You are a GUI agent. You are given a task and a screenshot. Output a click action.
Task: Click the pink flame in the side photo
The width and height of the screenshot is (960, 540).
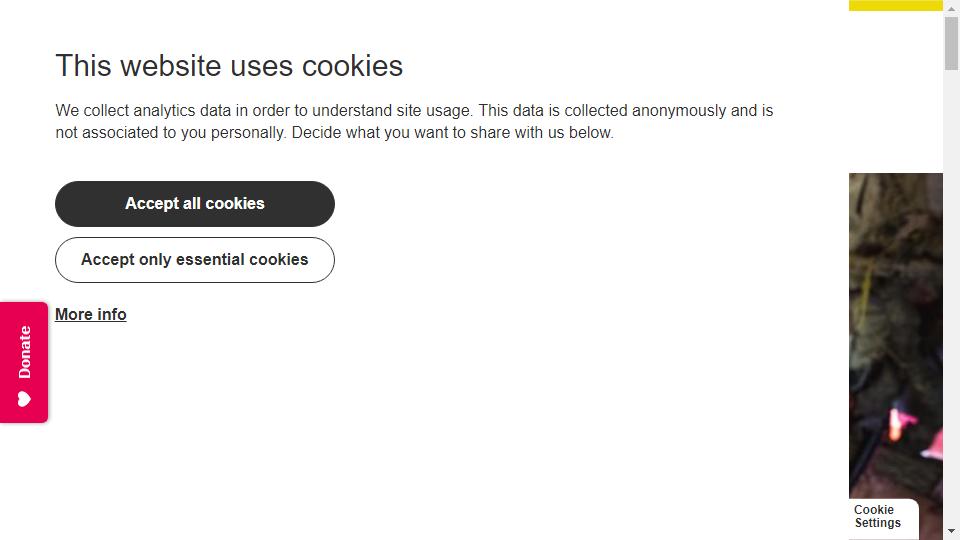tap(899, 422)
